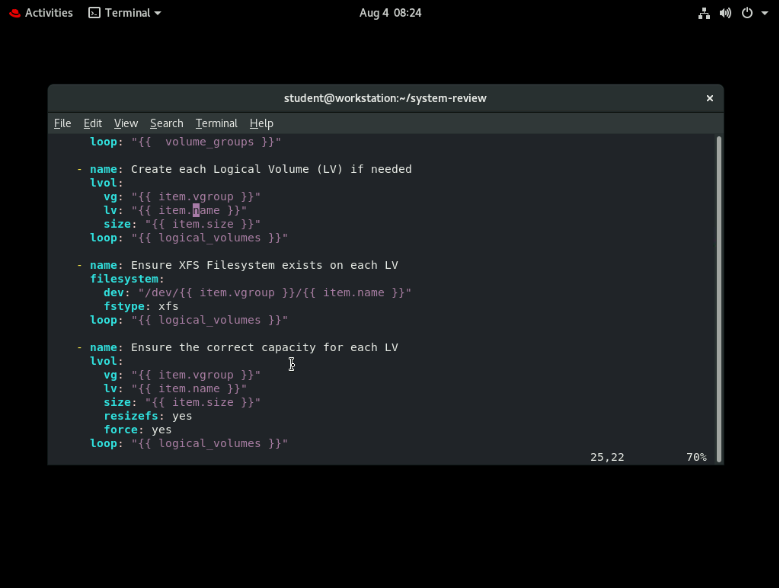Expand the system menu dropdown arrow

[x=765, y=13]
